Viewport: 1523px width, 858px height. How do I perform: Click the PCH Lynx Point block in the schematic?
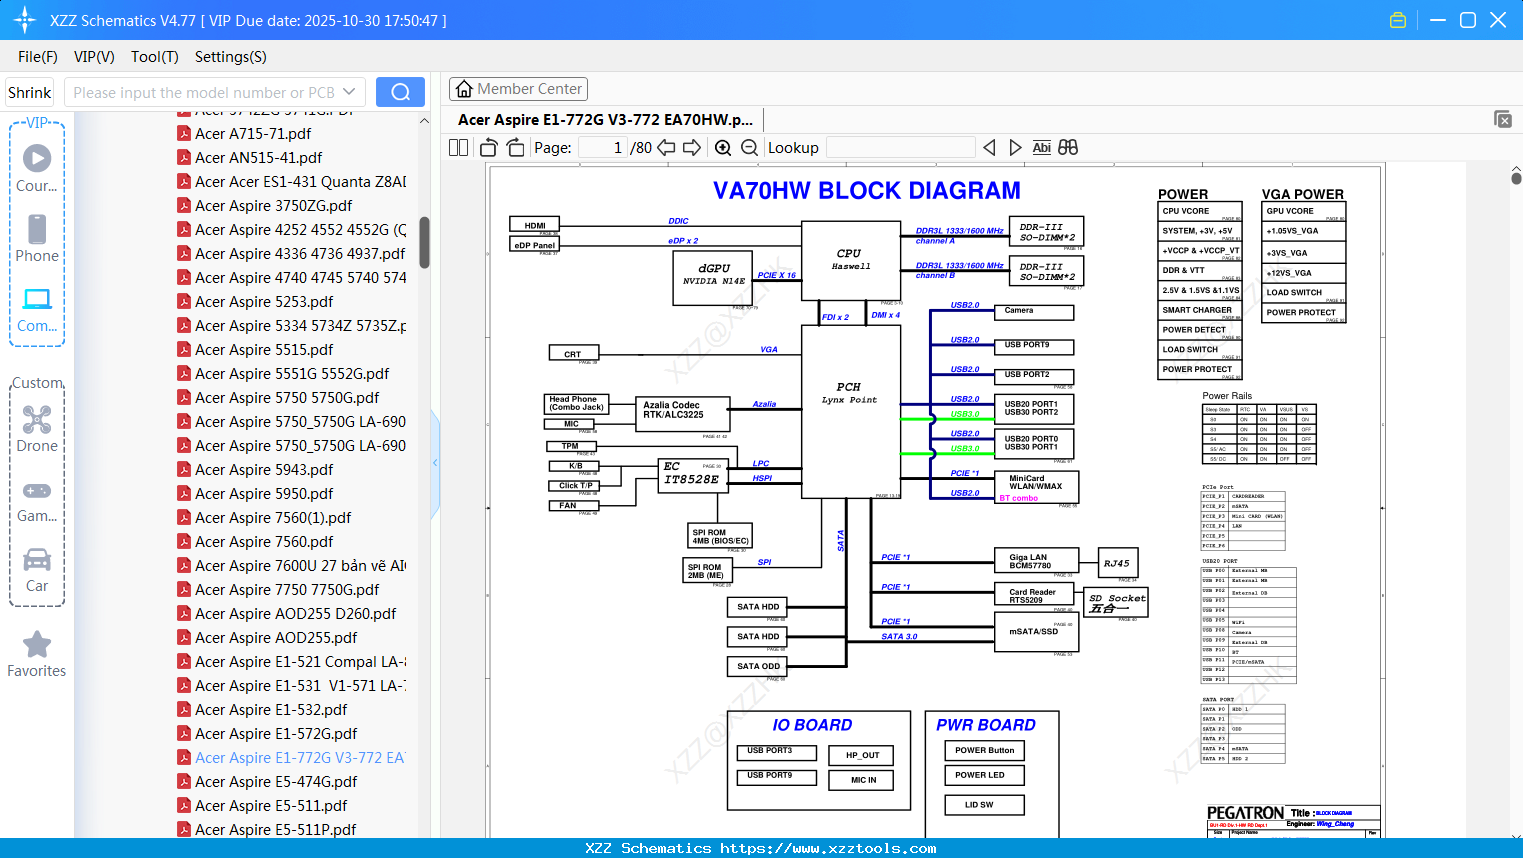pyautogui.click(x=850, y=411)
